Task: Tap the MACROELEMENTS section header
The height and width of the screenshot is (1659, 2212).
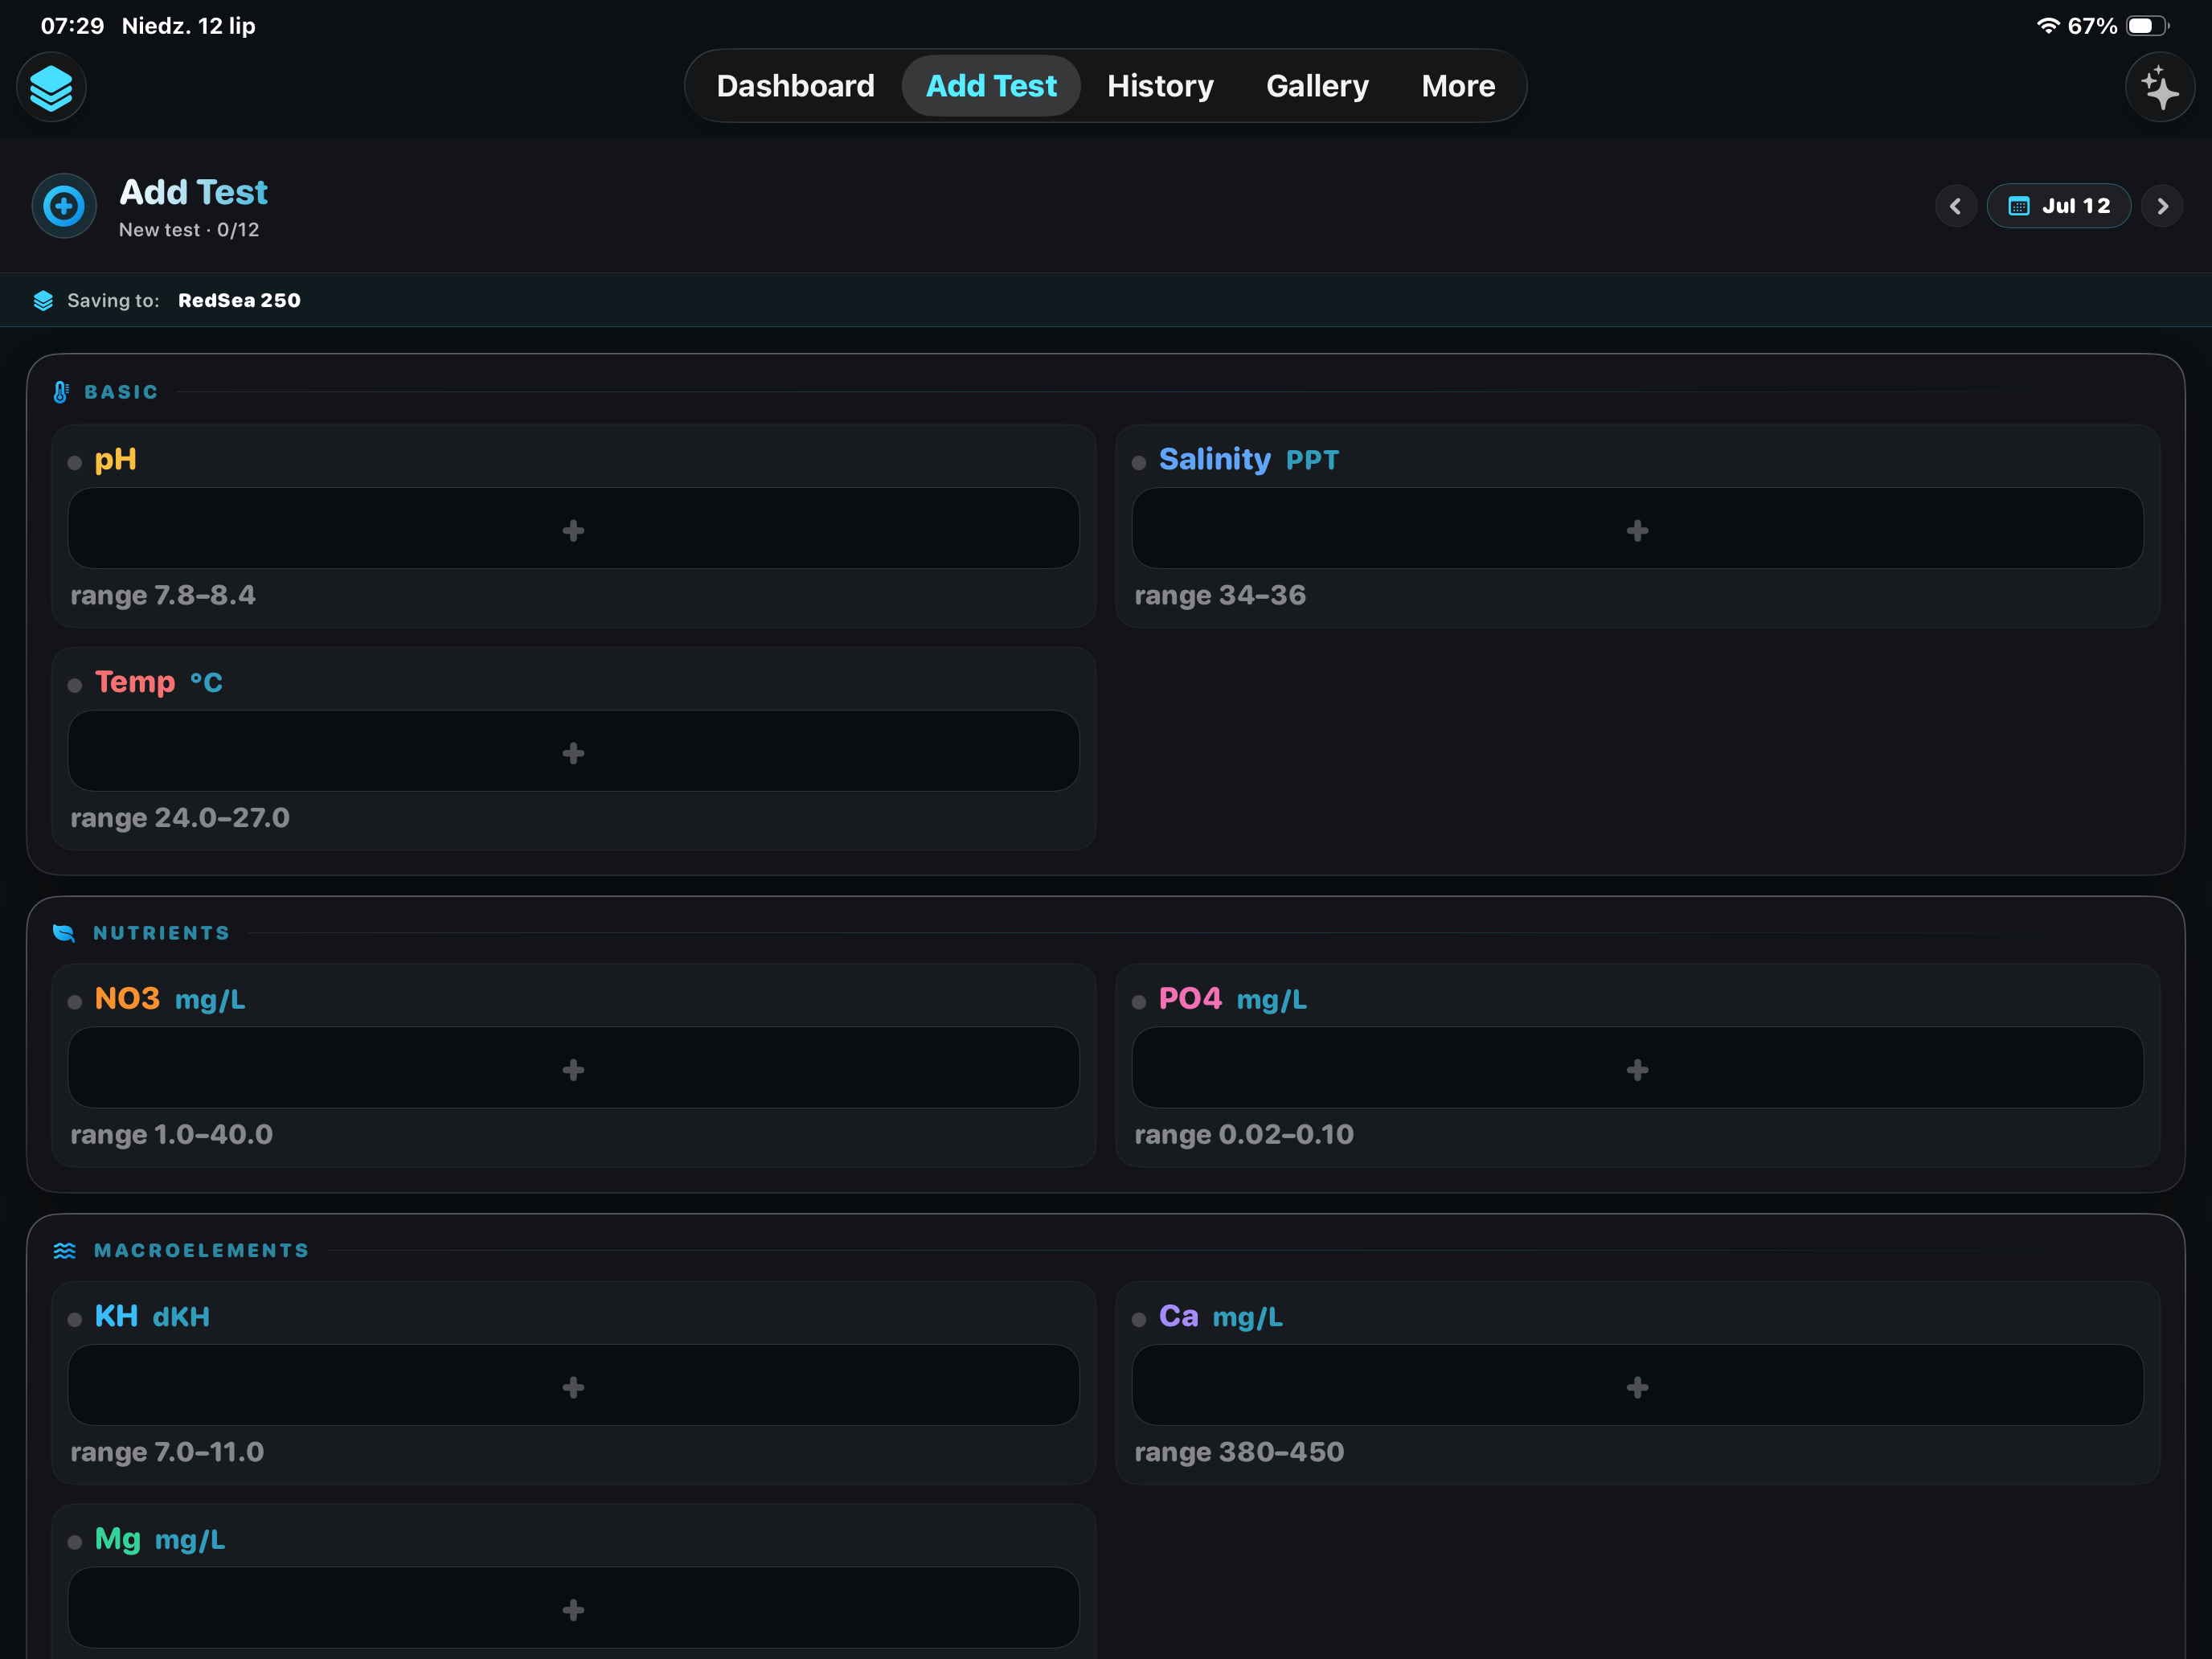Action: coord(201,1251)
